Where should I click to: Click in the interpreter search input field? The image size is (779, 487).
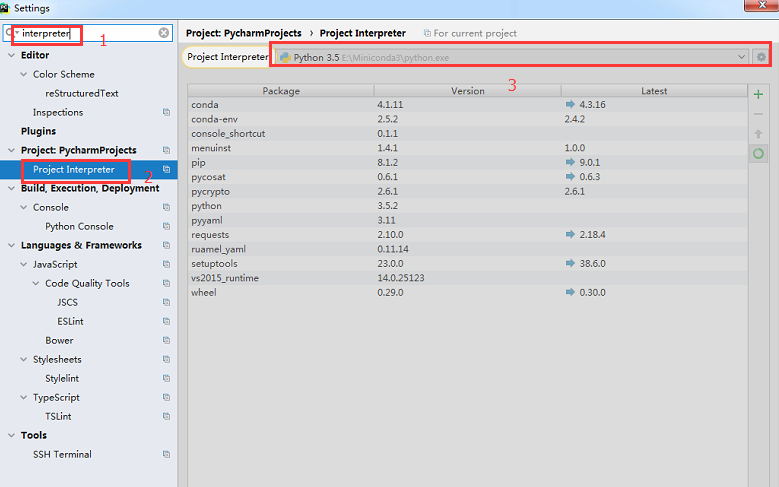pos(89,33)
